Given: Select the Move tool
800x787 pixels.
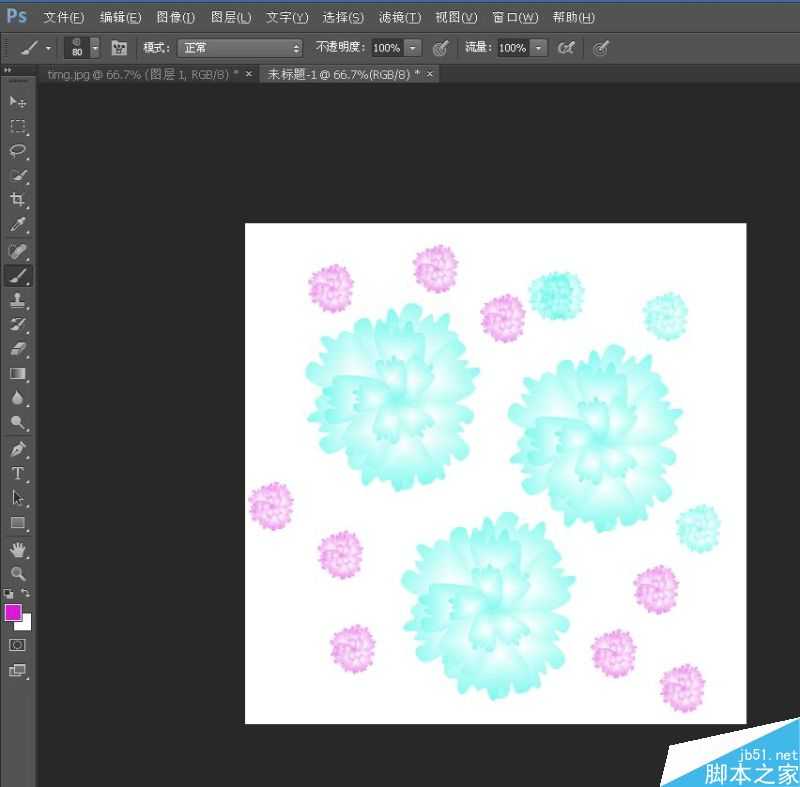Looking at the screenshot, I should (x=18, y=102).
